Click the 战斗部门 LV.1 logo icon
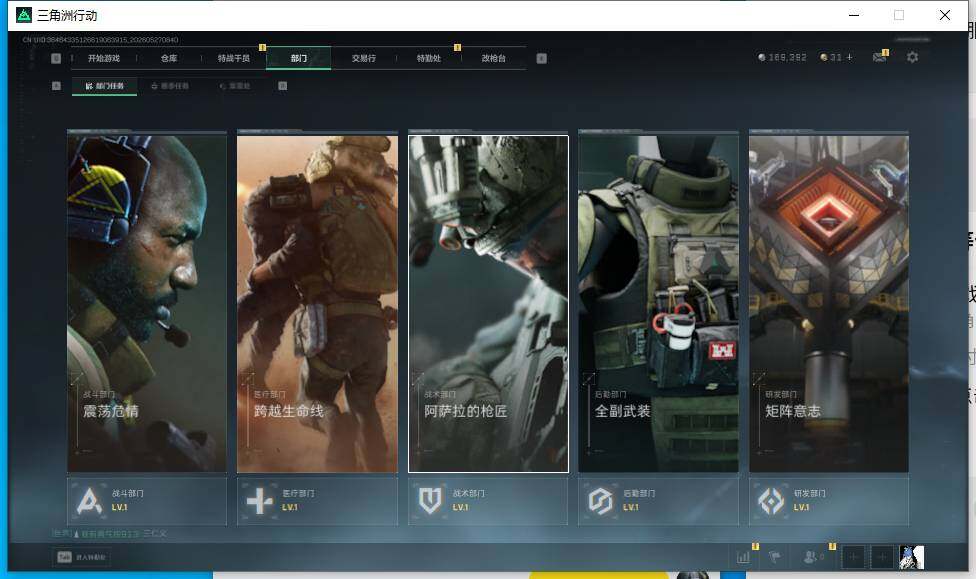This screenshot has height=579, width=976. click(x=89, y=501)
